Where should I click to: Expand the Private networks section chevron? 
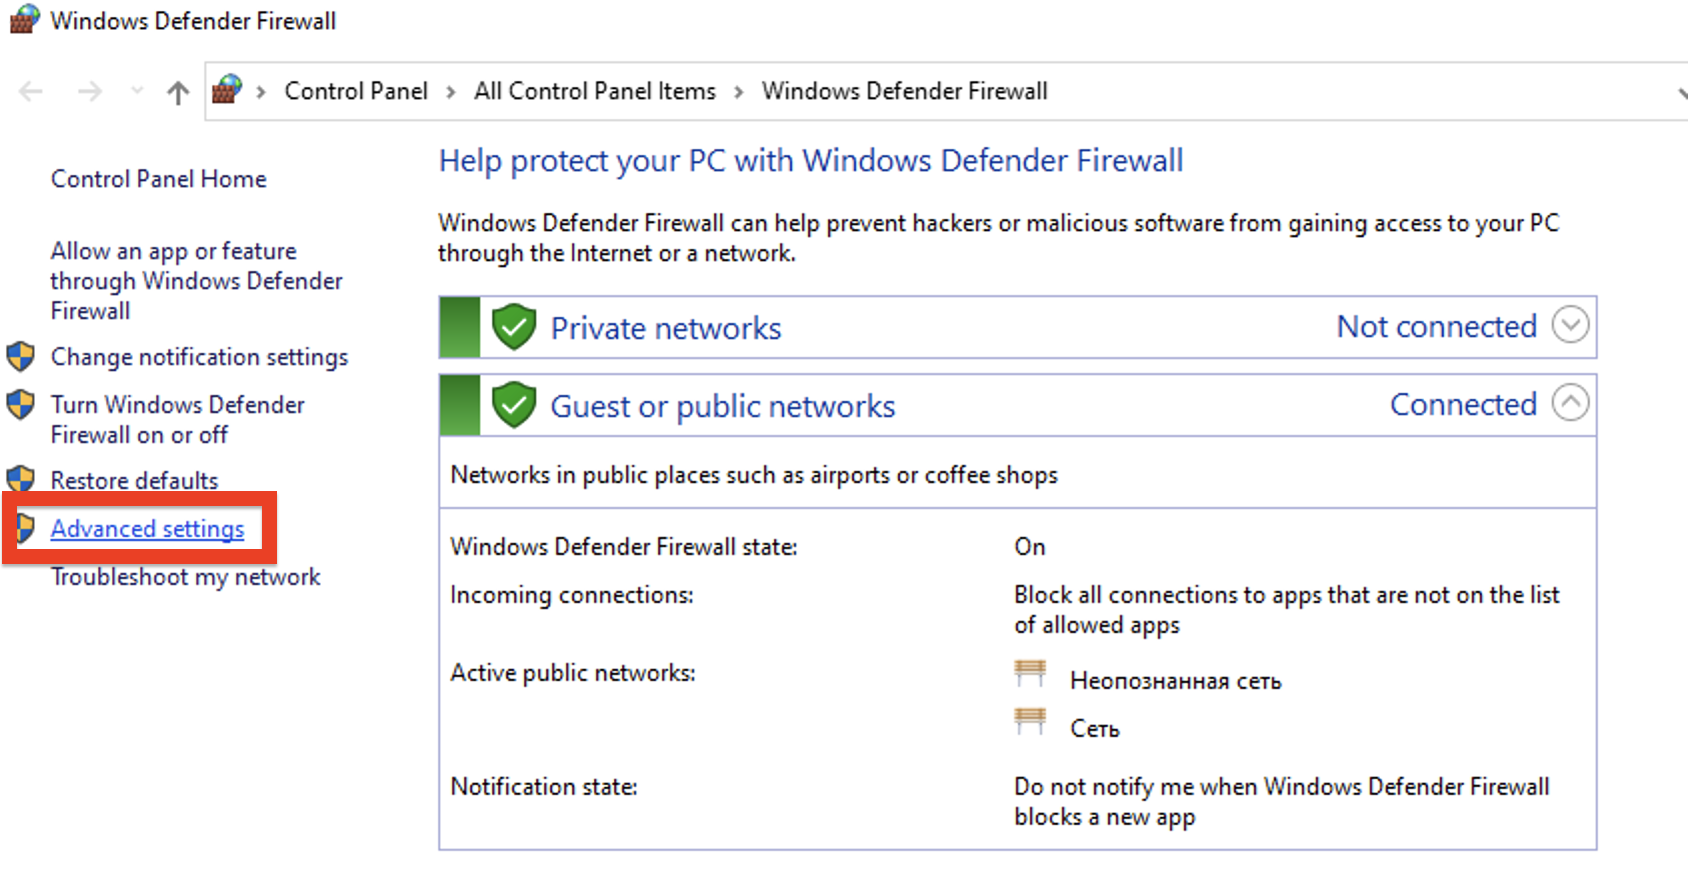[1570, 325]
